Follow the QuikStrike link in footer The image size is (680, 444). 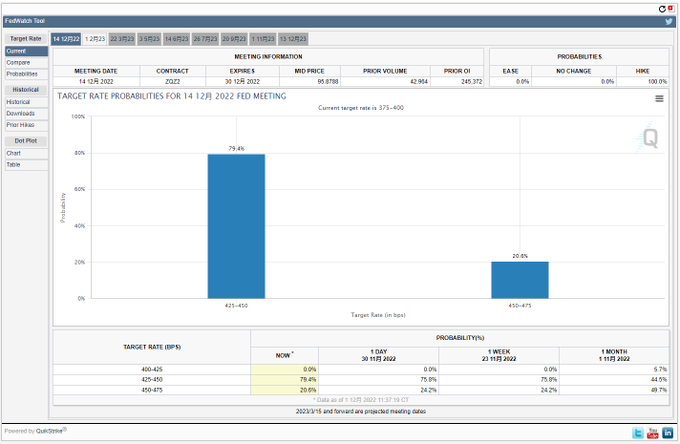pyautogui.click(x=49, y=431)
